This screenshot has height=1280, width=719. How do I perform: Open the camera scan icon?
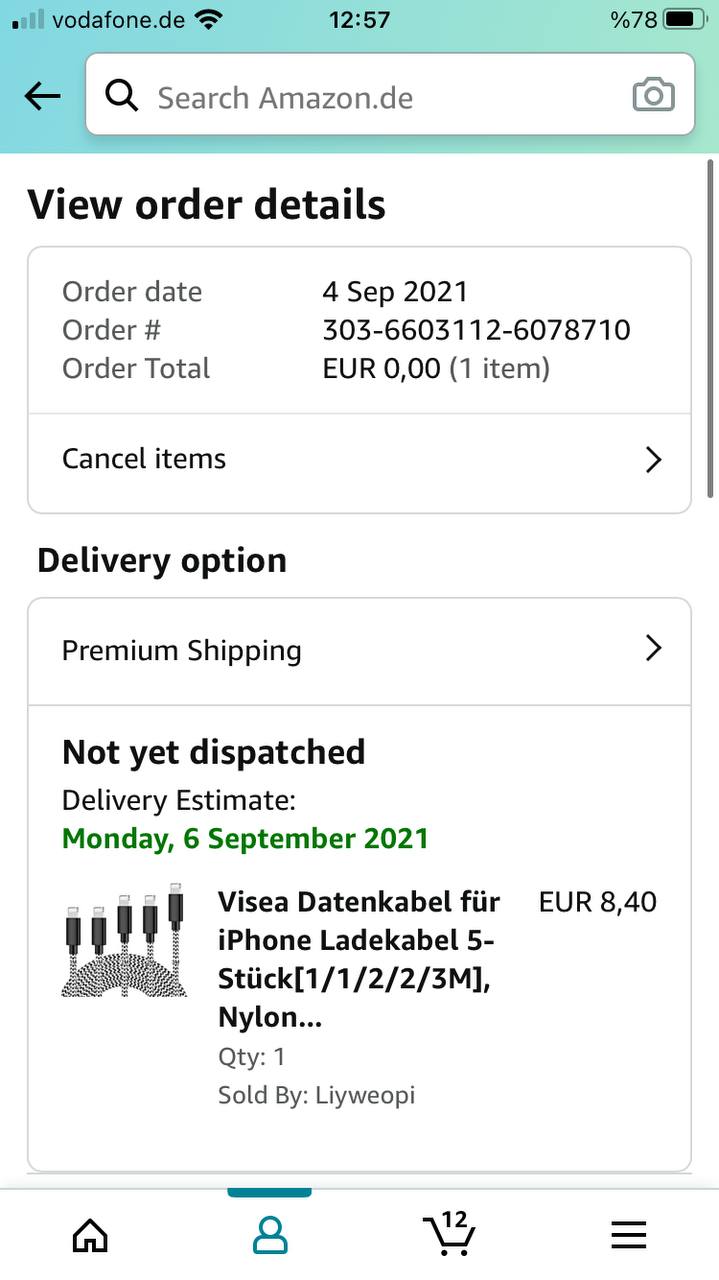pyautogui.click(x=653, y=96)
